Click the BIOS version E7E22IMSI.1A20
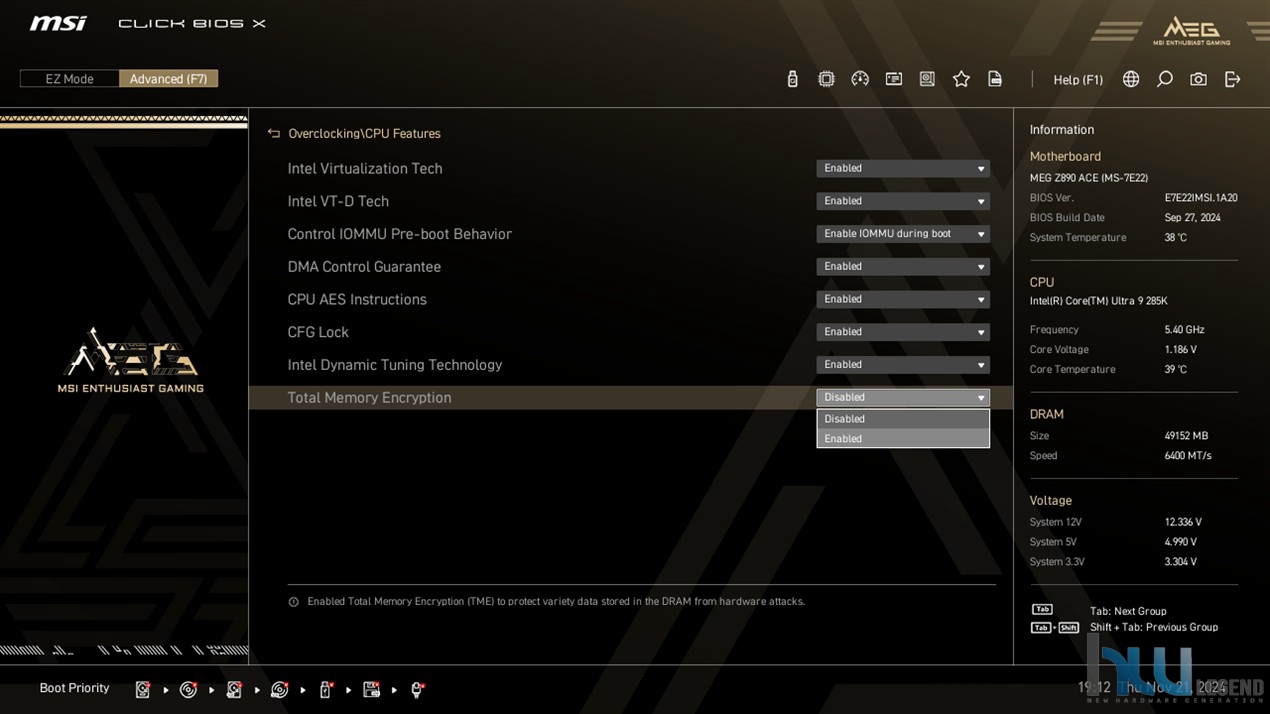This screenshot has height=714, width=1270. pos(1201,198)
